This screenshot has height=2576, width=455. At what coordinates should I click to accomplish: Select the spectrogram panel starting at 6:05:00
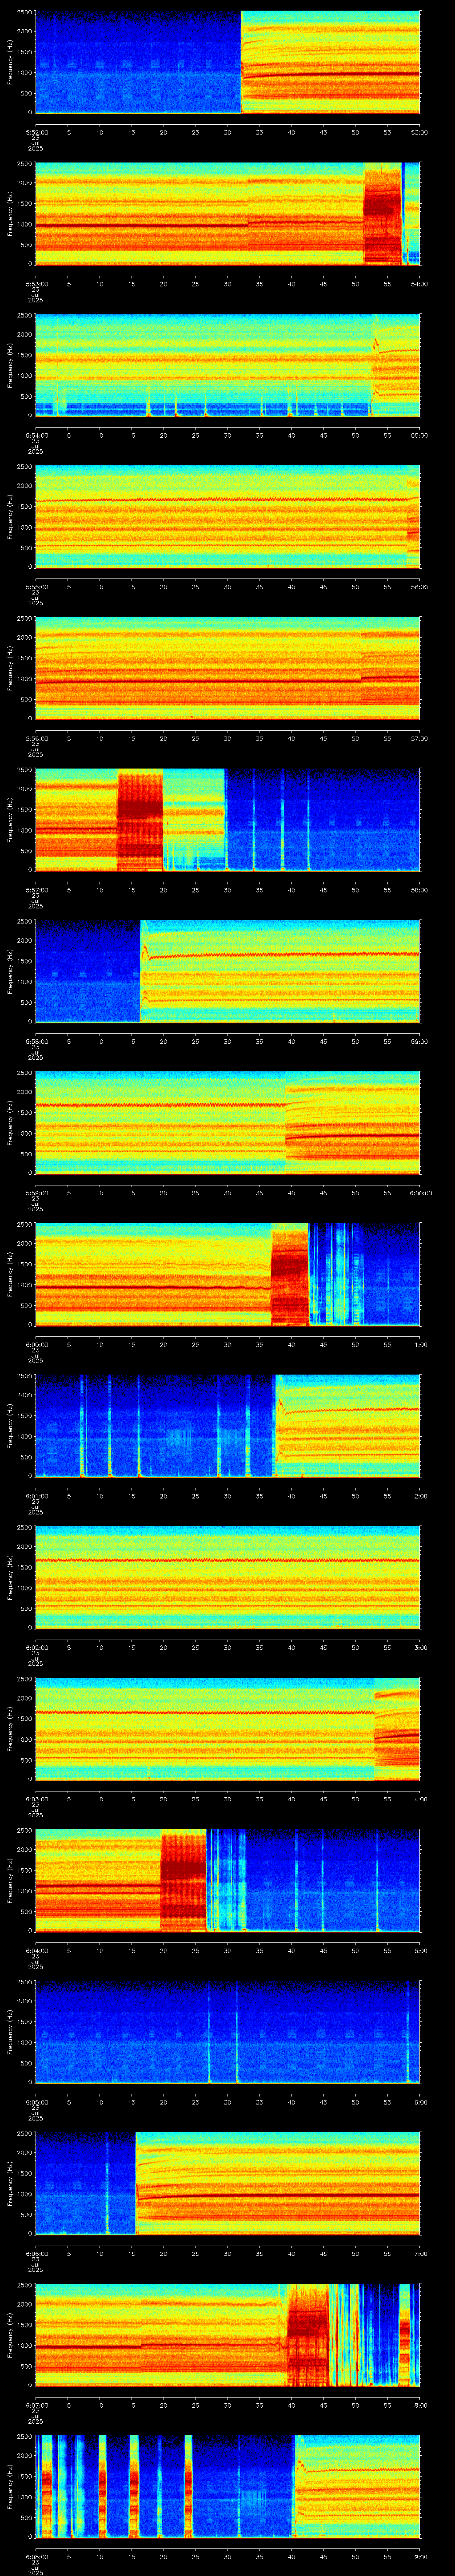click(227, 2032)
